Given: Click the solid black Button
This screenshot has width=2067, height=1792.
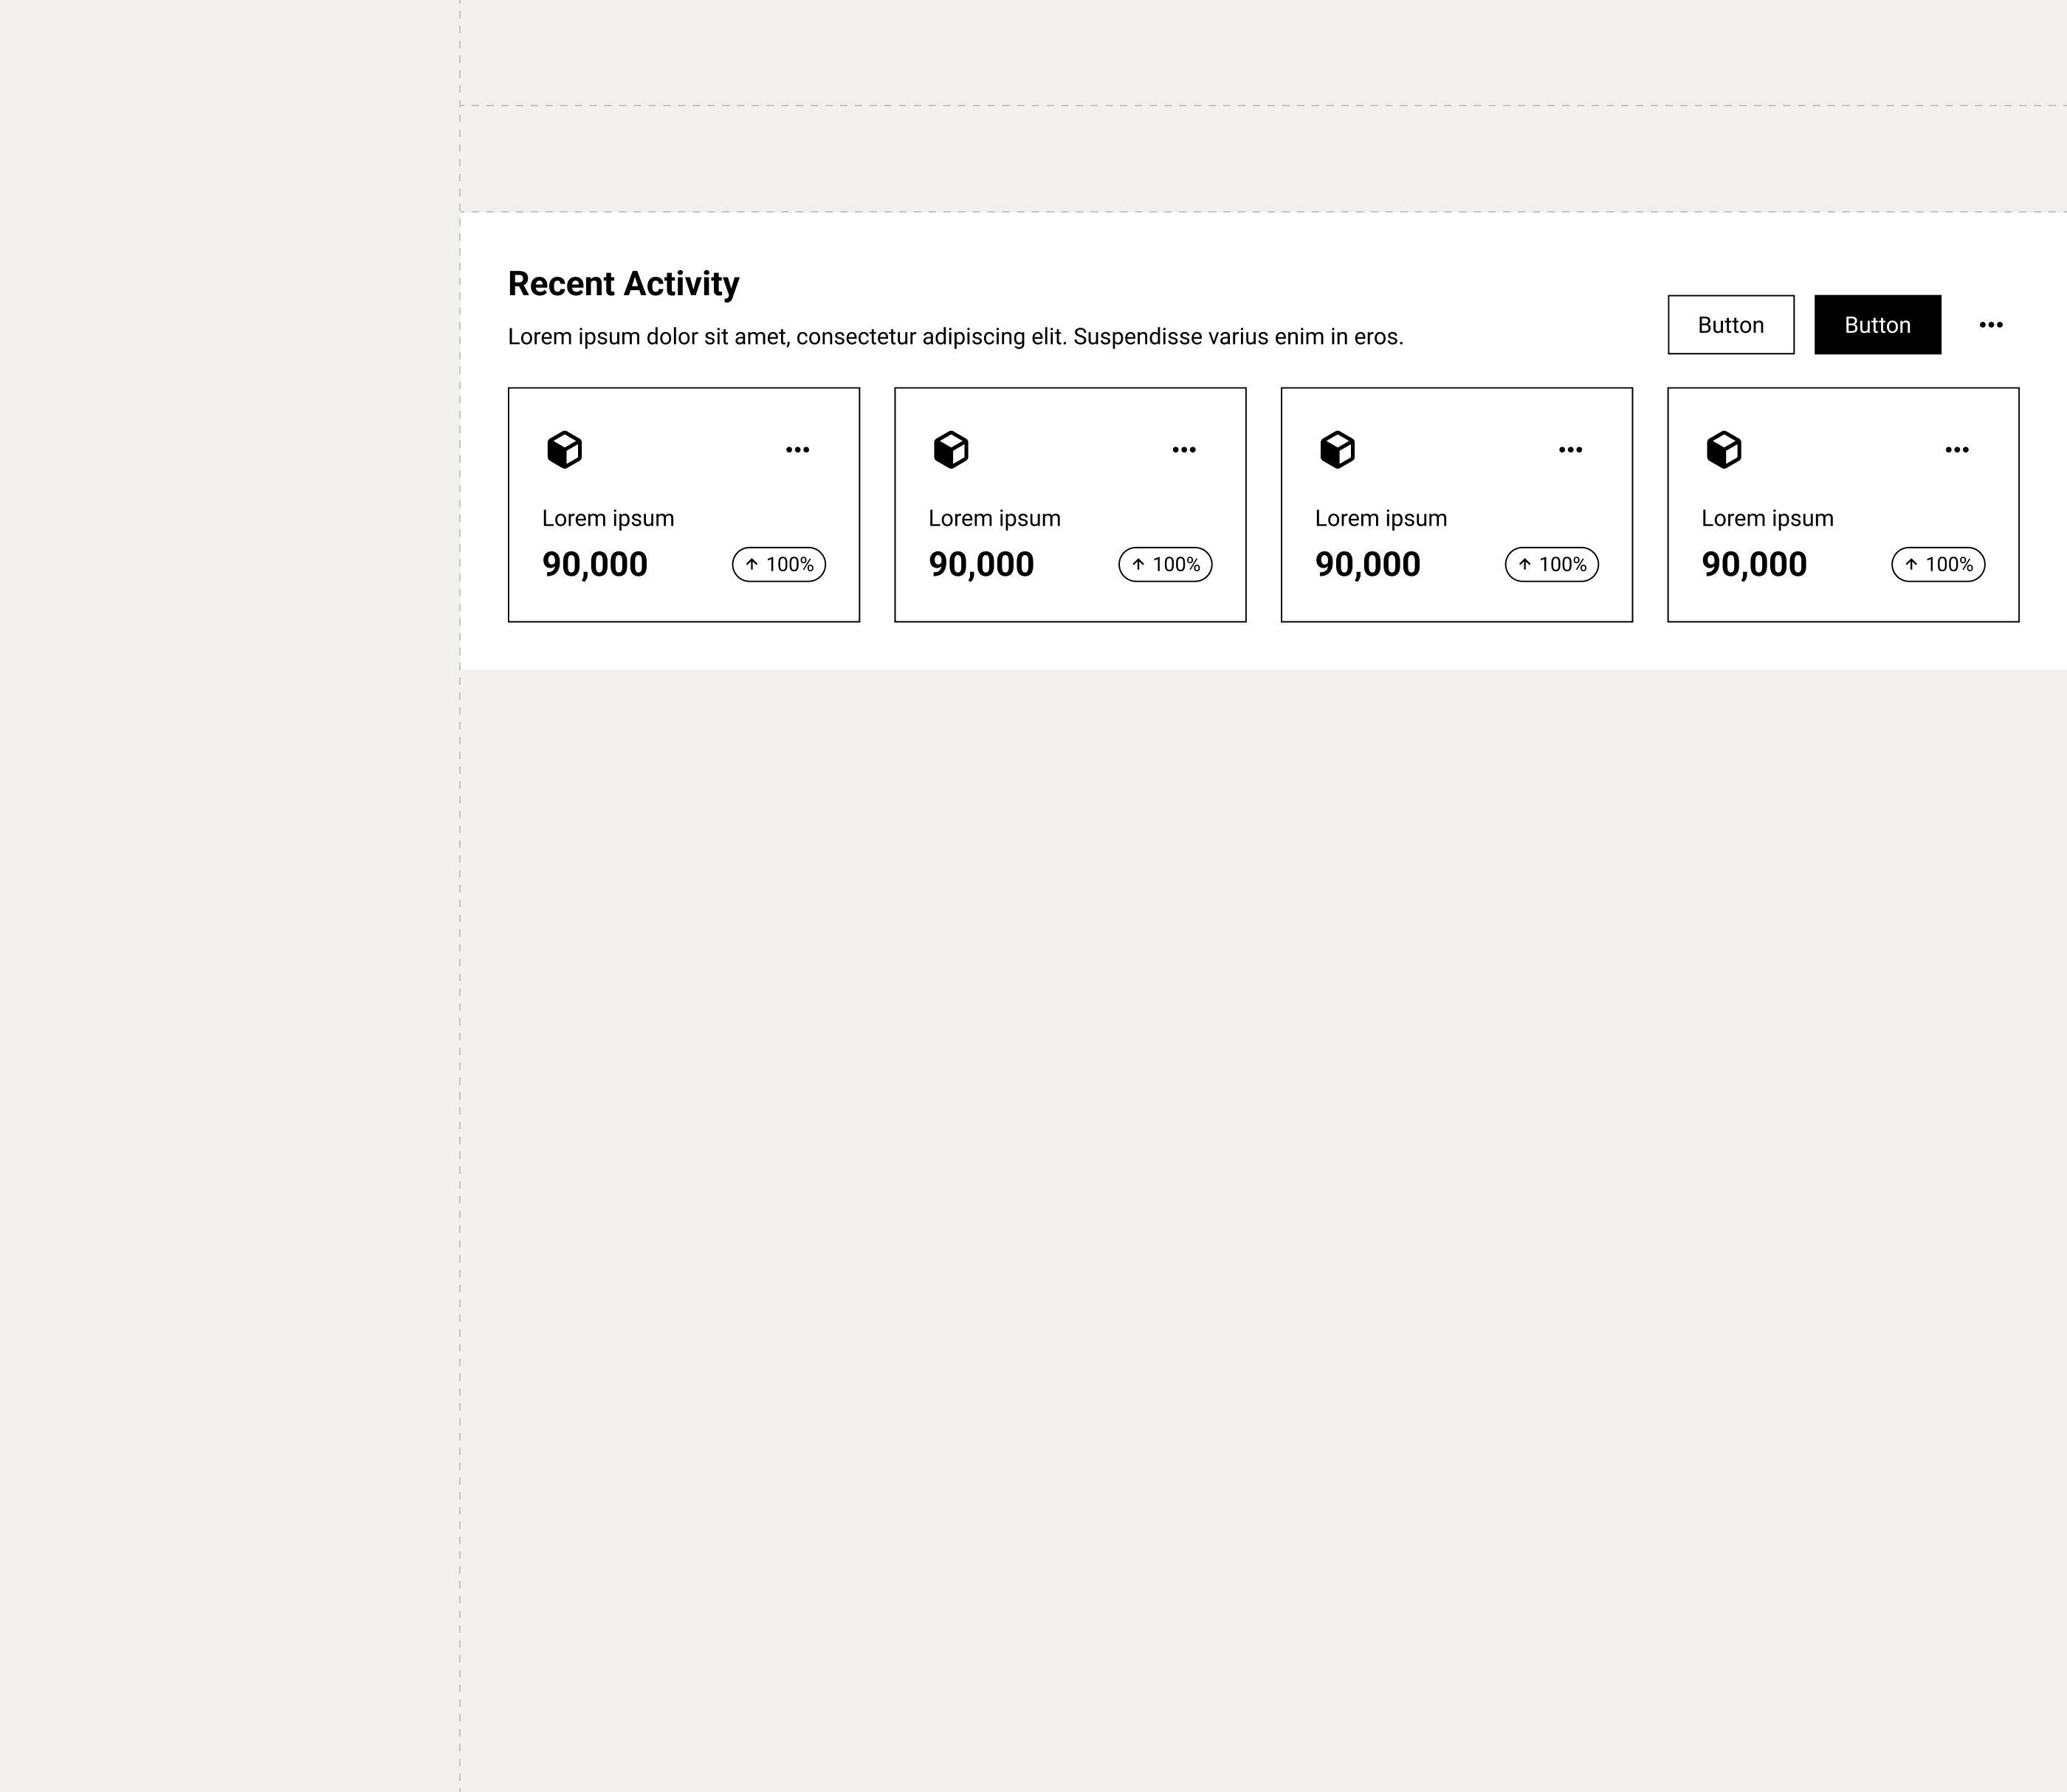Looking at the screenshot, I should (1878, 325).
